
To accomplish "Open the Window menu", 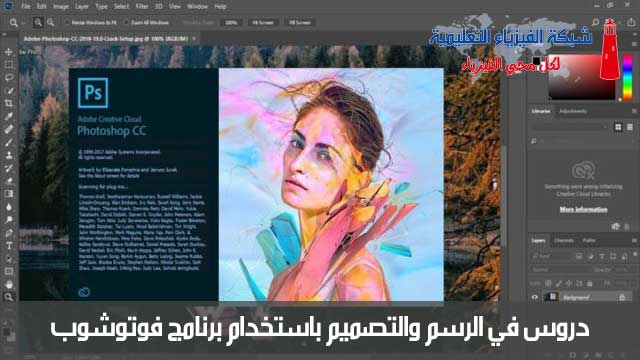I will click(197, 7).
